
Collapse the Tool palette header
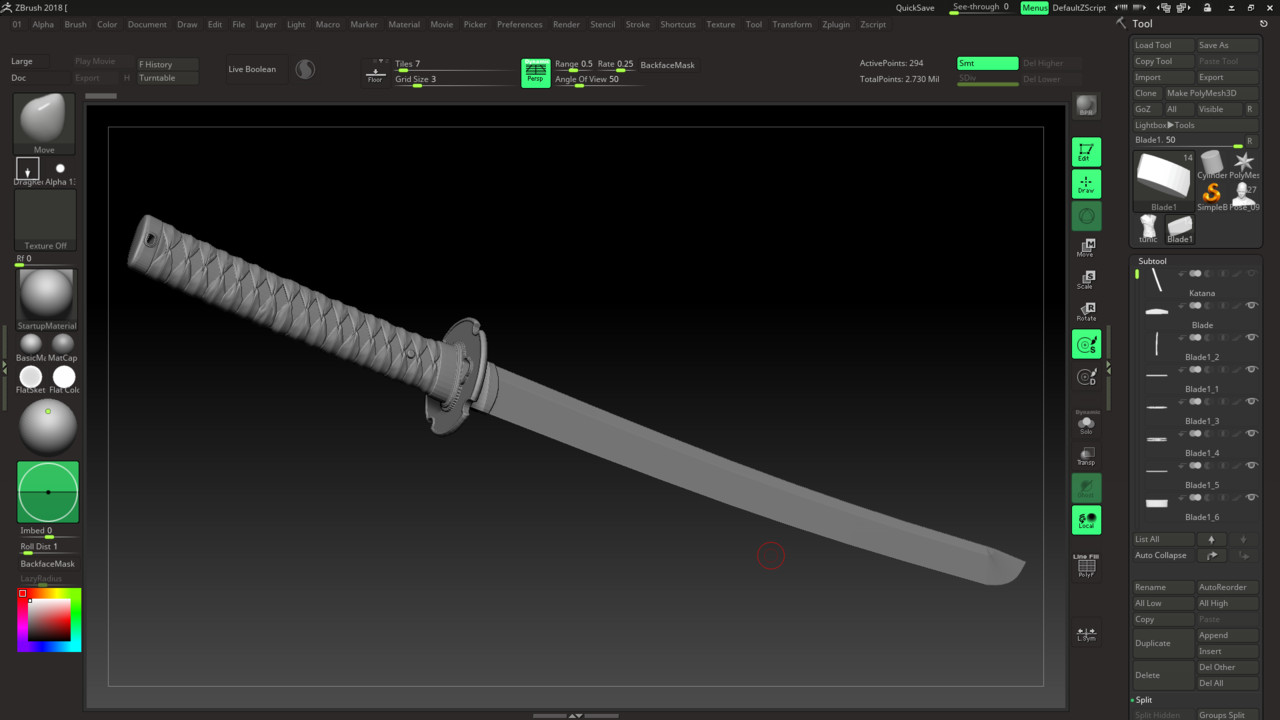1142,23
